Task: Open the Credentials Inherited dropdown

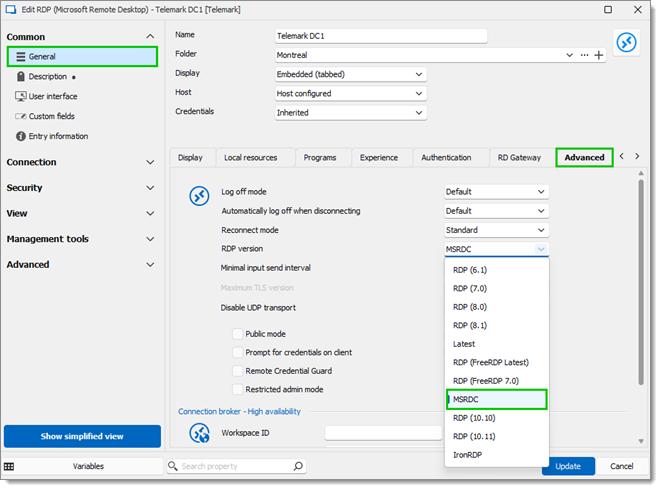Action: coord(351,113)
